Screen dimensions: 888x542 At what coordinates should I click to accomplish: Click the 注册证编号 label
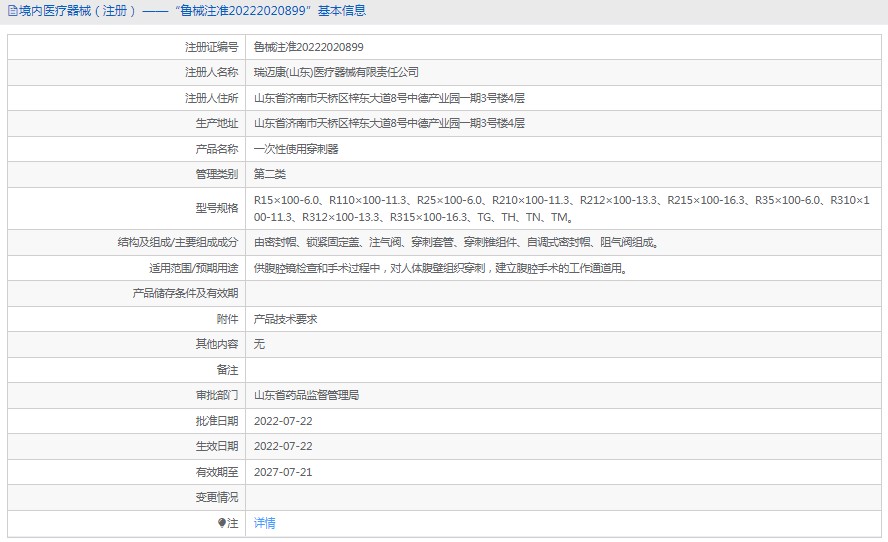pyautogui.click(x=212, y=47)
